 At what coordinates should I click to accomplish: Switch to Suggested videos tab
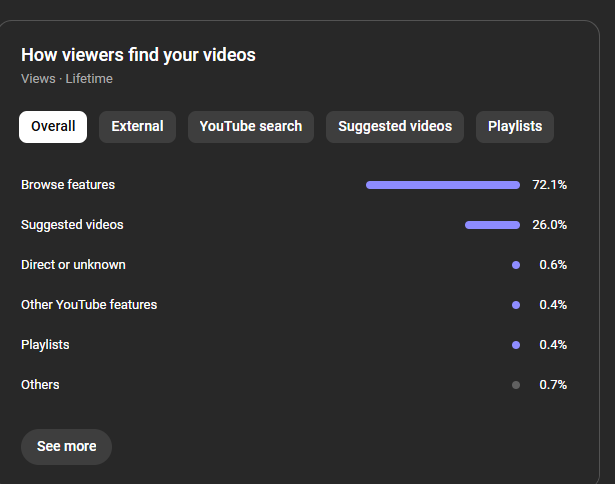coord(395,127)
